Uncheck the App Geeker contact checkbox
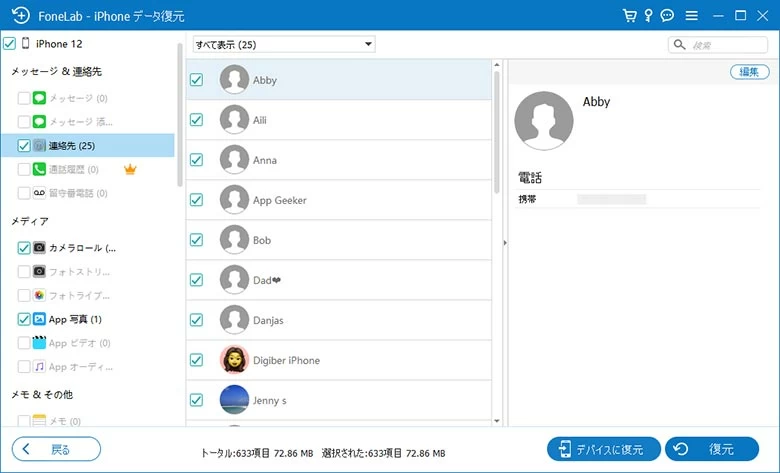Image resolution: width=780 pixels, height=473 pixels. 196,200
